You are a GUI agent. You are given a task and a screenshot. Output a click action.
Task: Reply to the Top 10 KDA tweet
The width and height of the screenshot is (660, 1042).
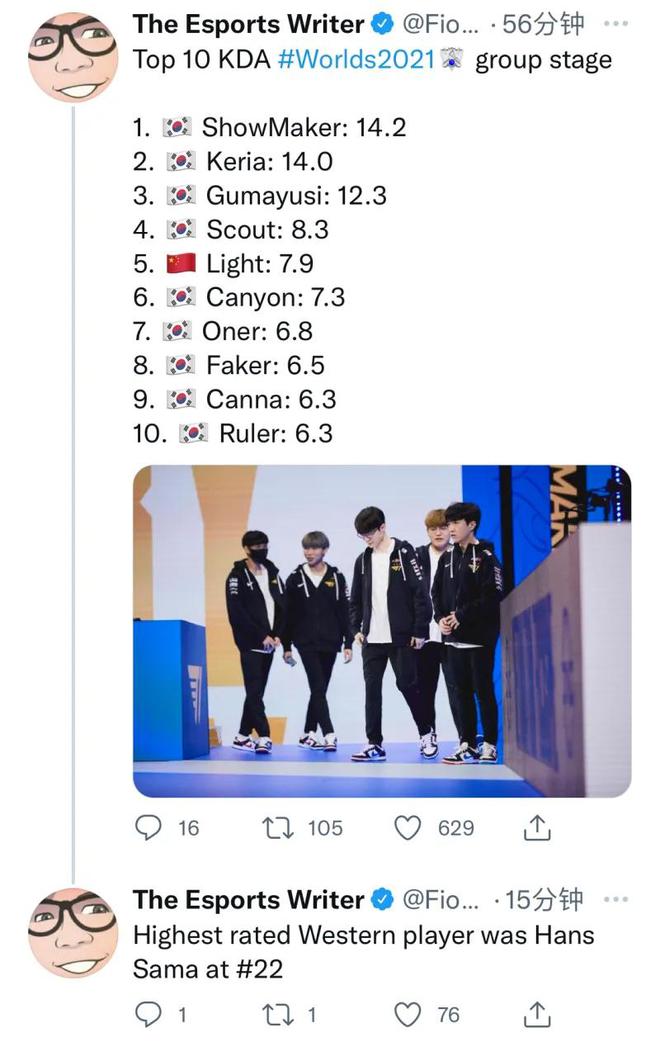[x=148, y=827]
